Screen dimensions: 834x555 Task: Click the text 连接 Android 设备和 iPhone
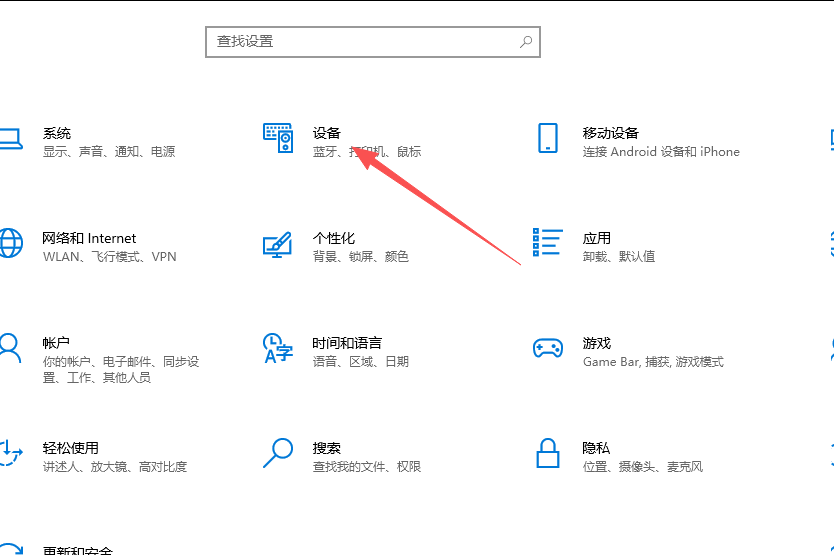coord(661,152)
